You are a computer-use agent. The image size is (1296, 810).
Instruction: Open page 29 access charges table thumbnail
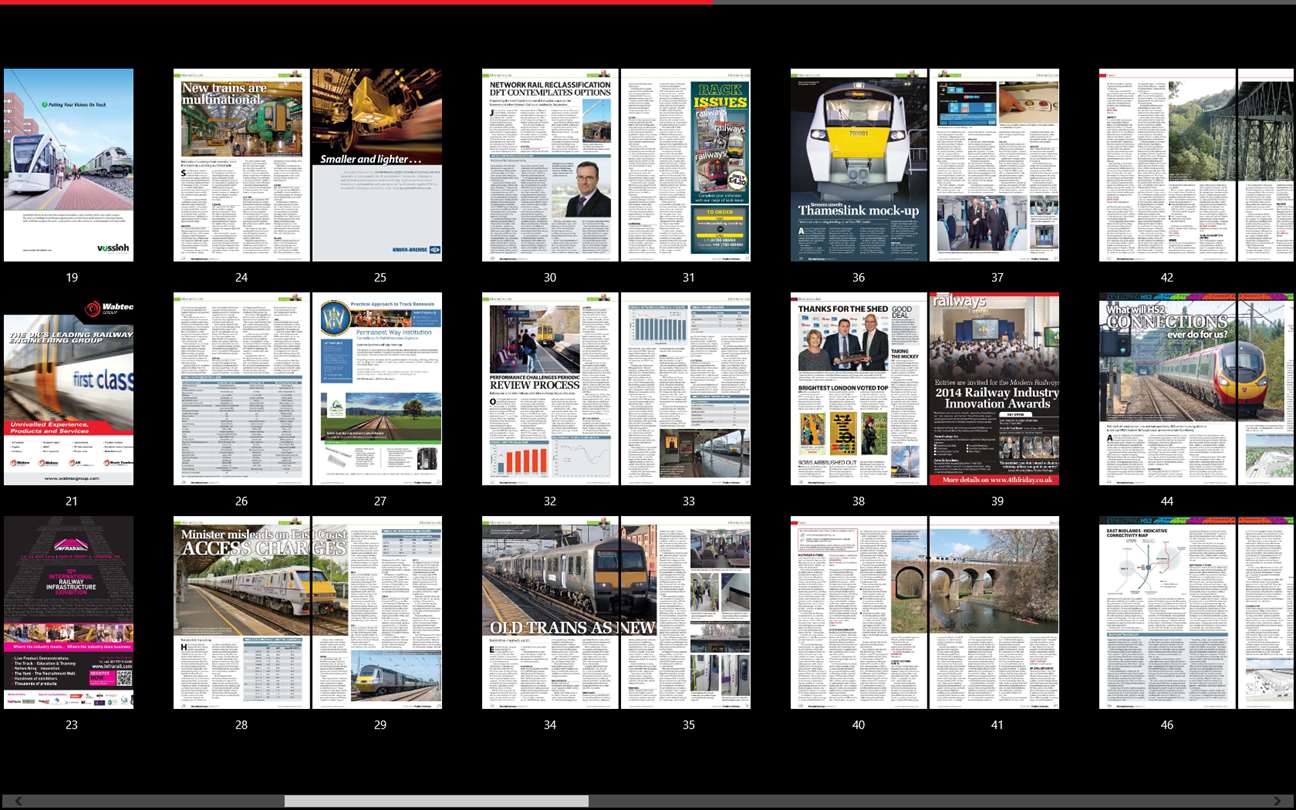pyautogui.click(x=377, y=613)
